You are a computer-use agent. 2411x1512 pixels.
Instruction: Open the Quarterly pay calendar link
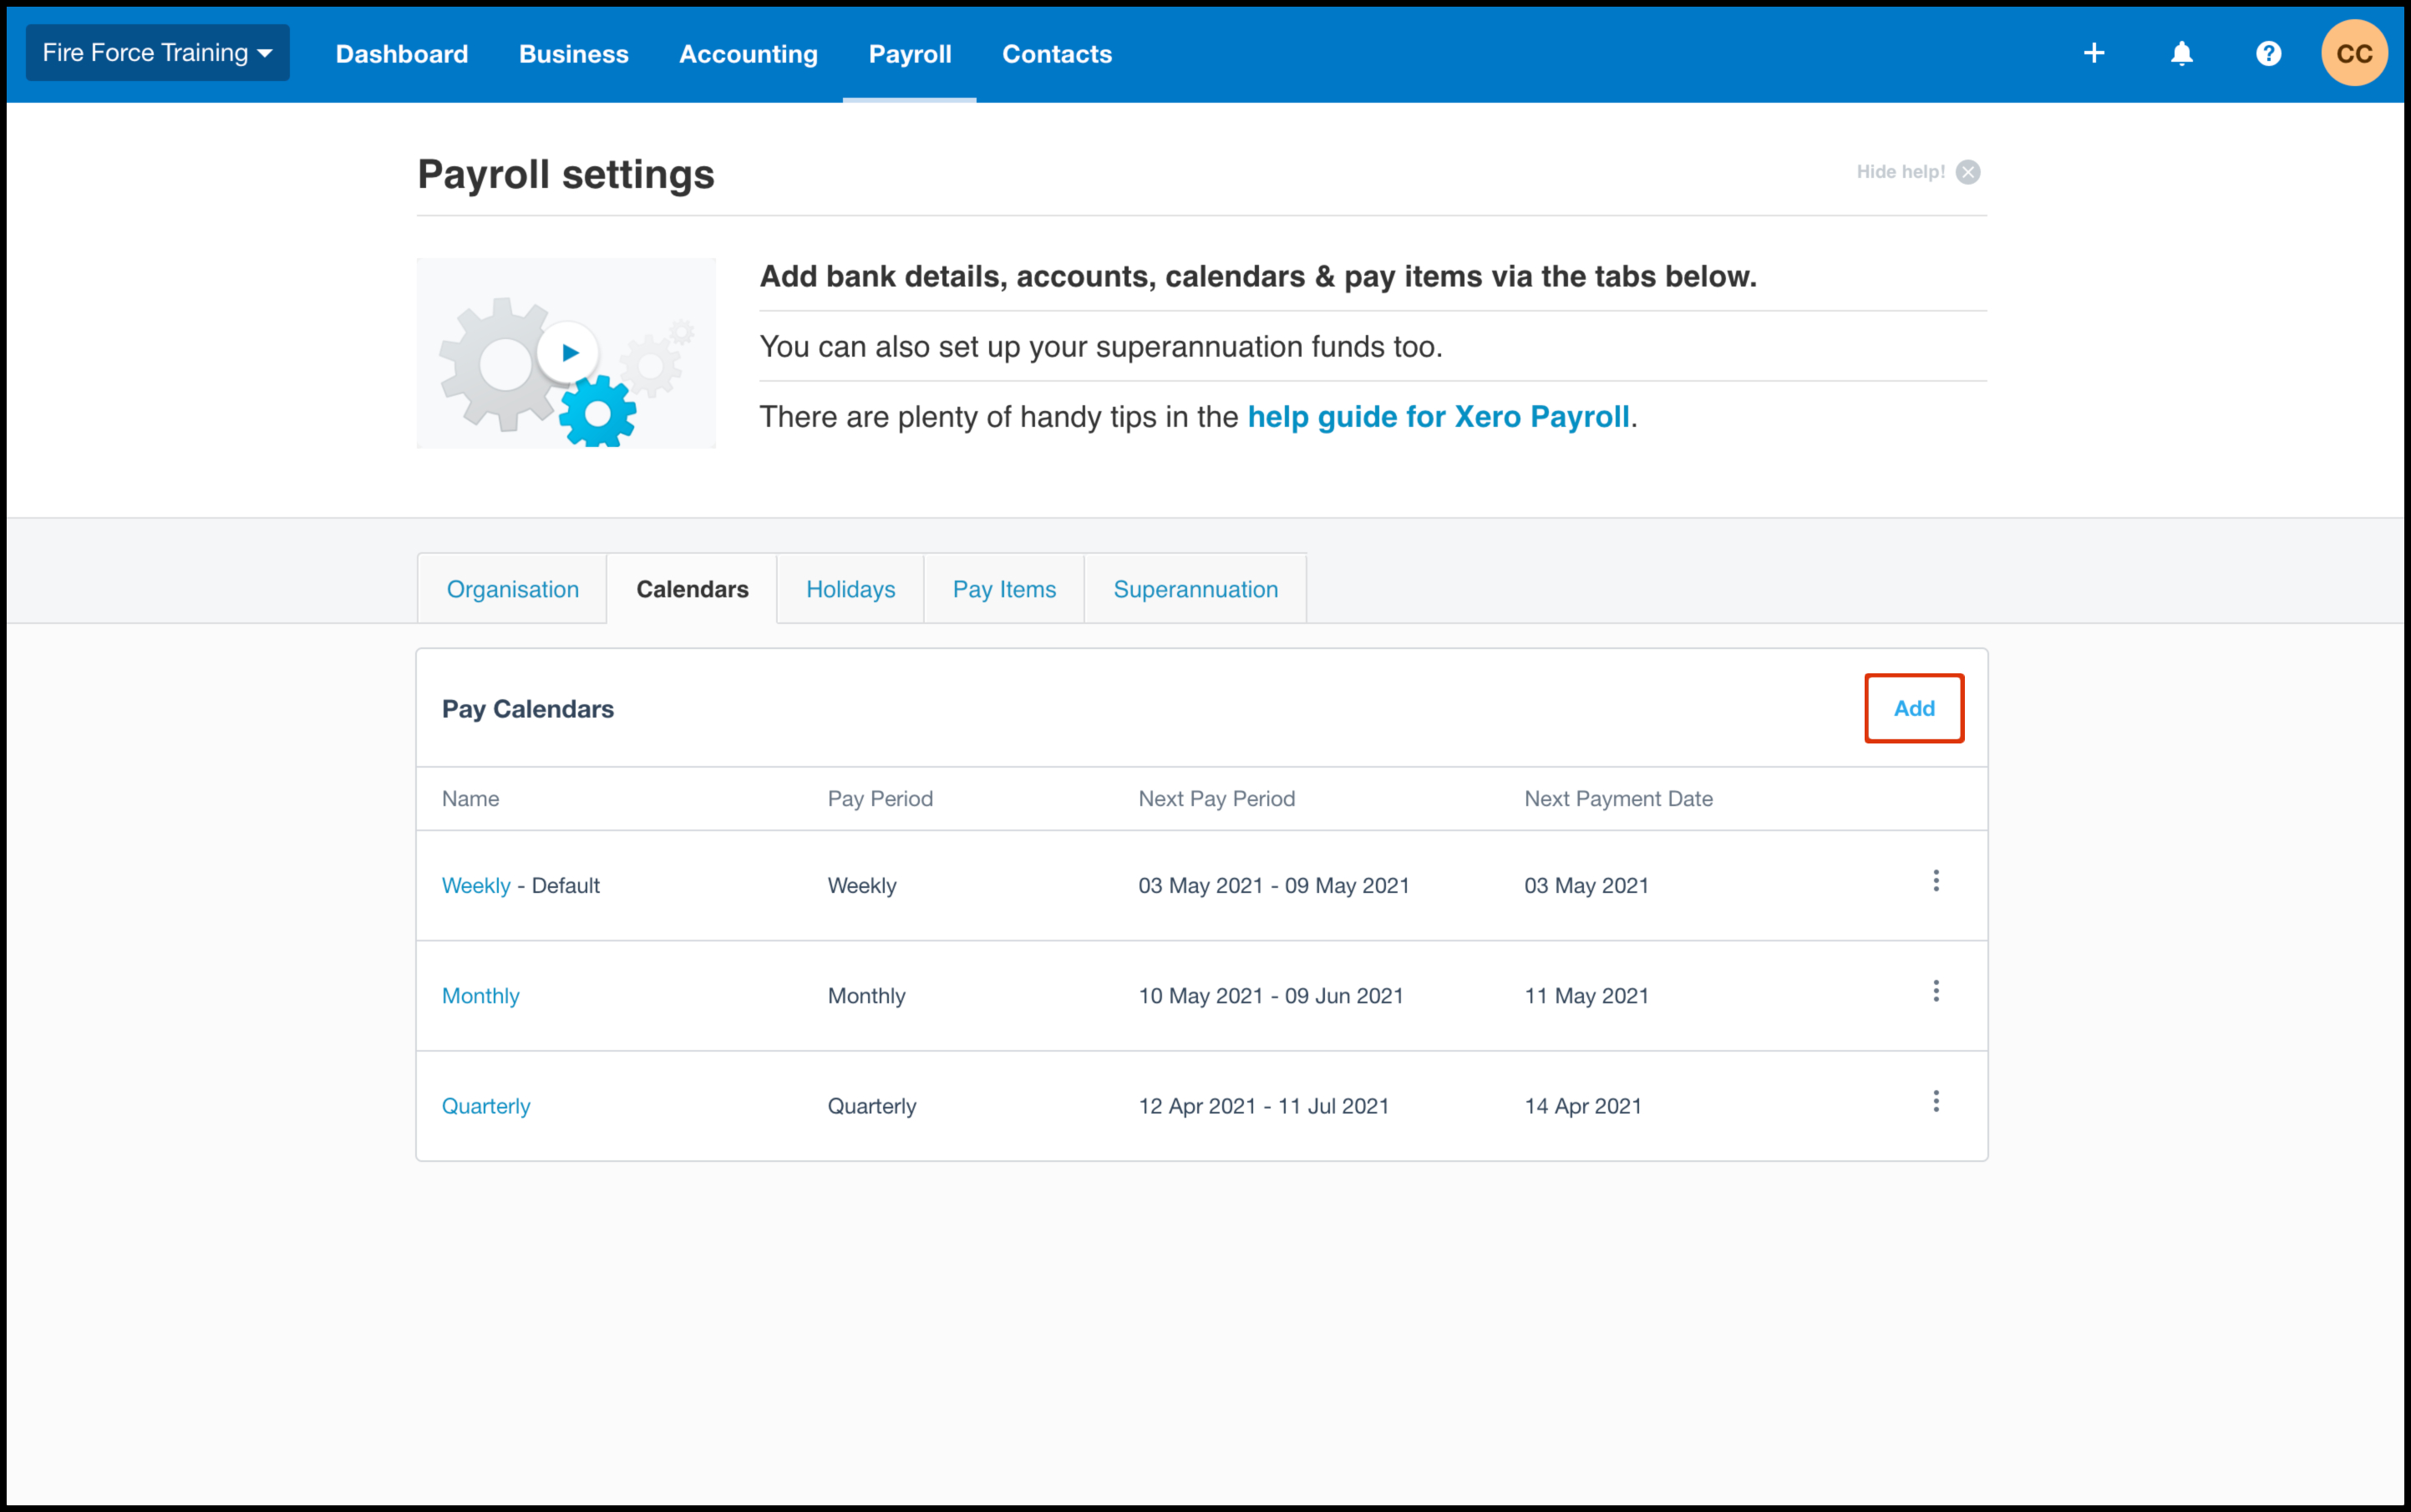486,1106
